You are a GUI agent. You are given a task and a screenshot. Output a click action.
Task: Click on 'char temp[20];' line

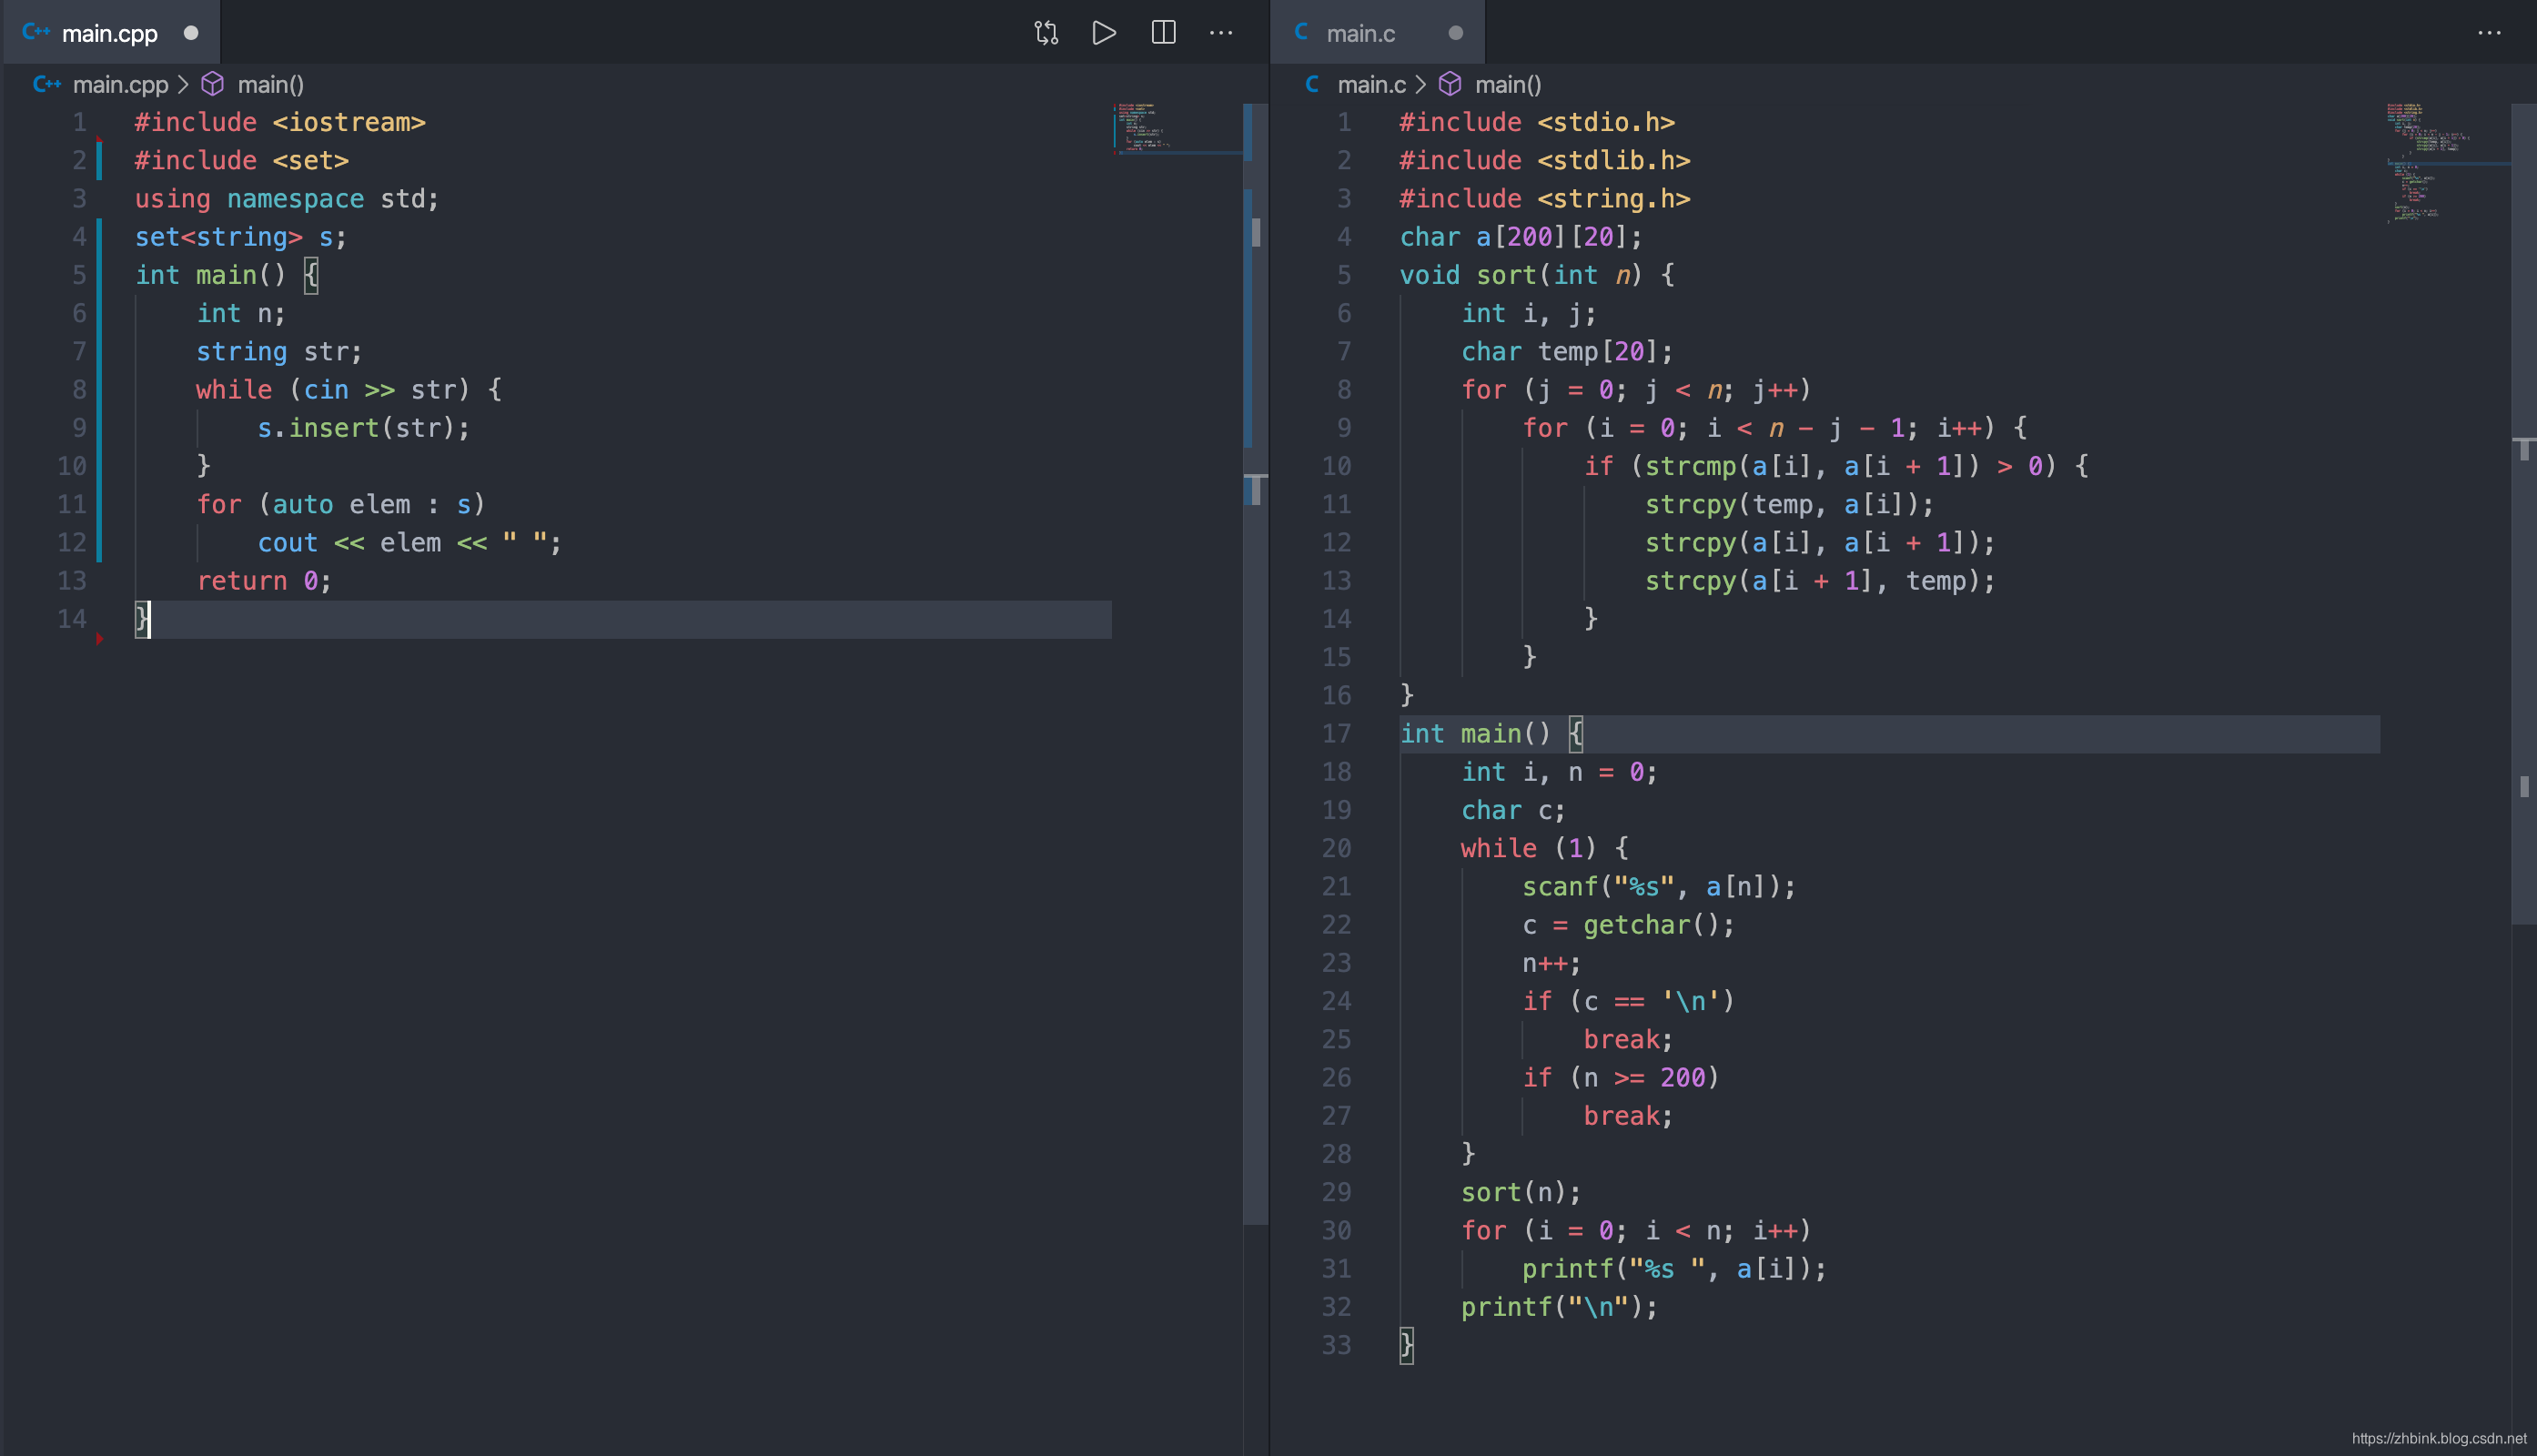point(1567,352)
